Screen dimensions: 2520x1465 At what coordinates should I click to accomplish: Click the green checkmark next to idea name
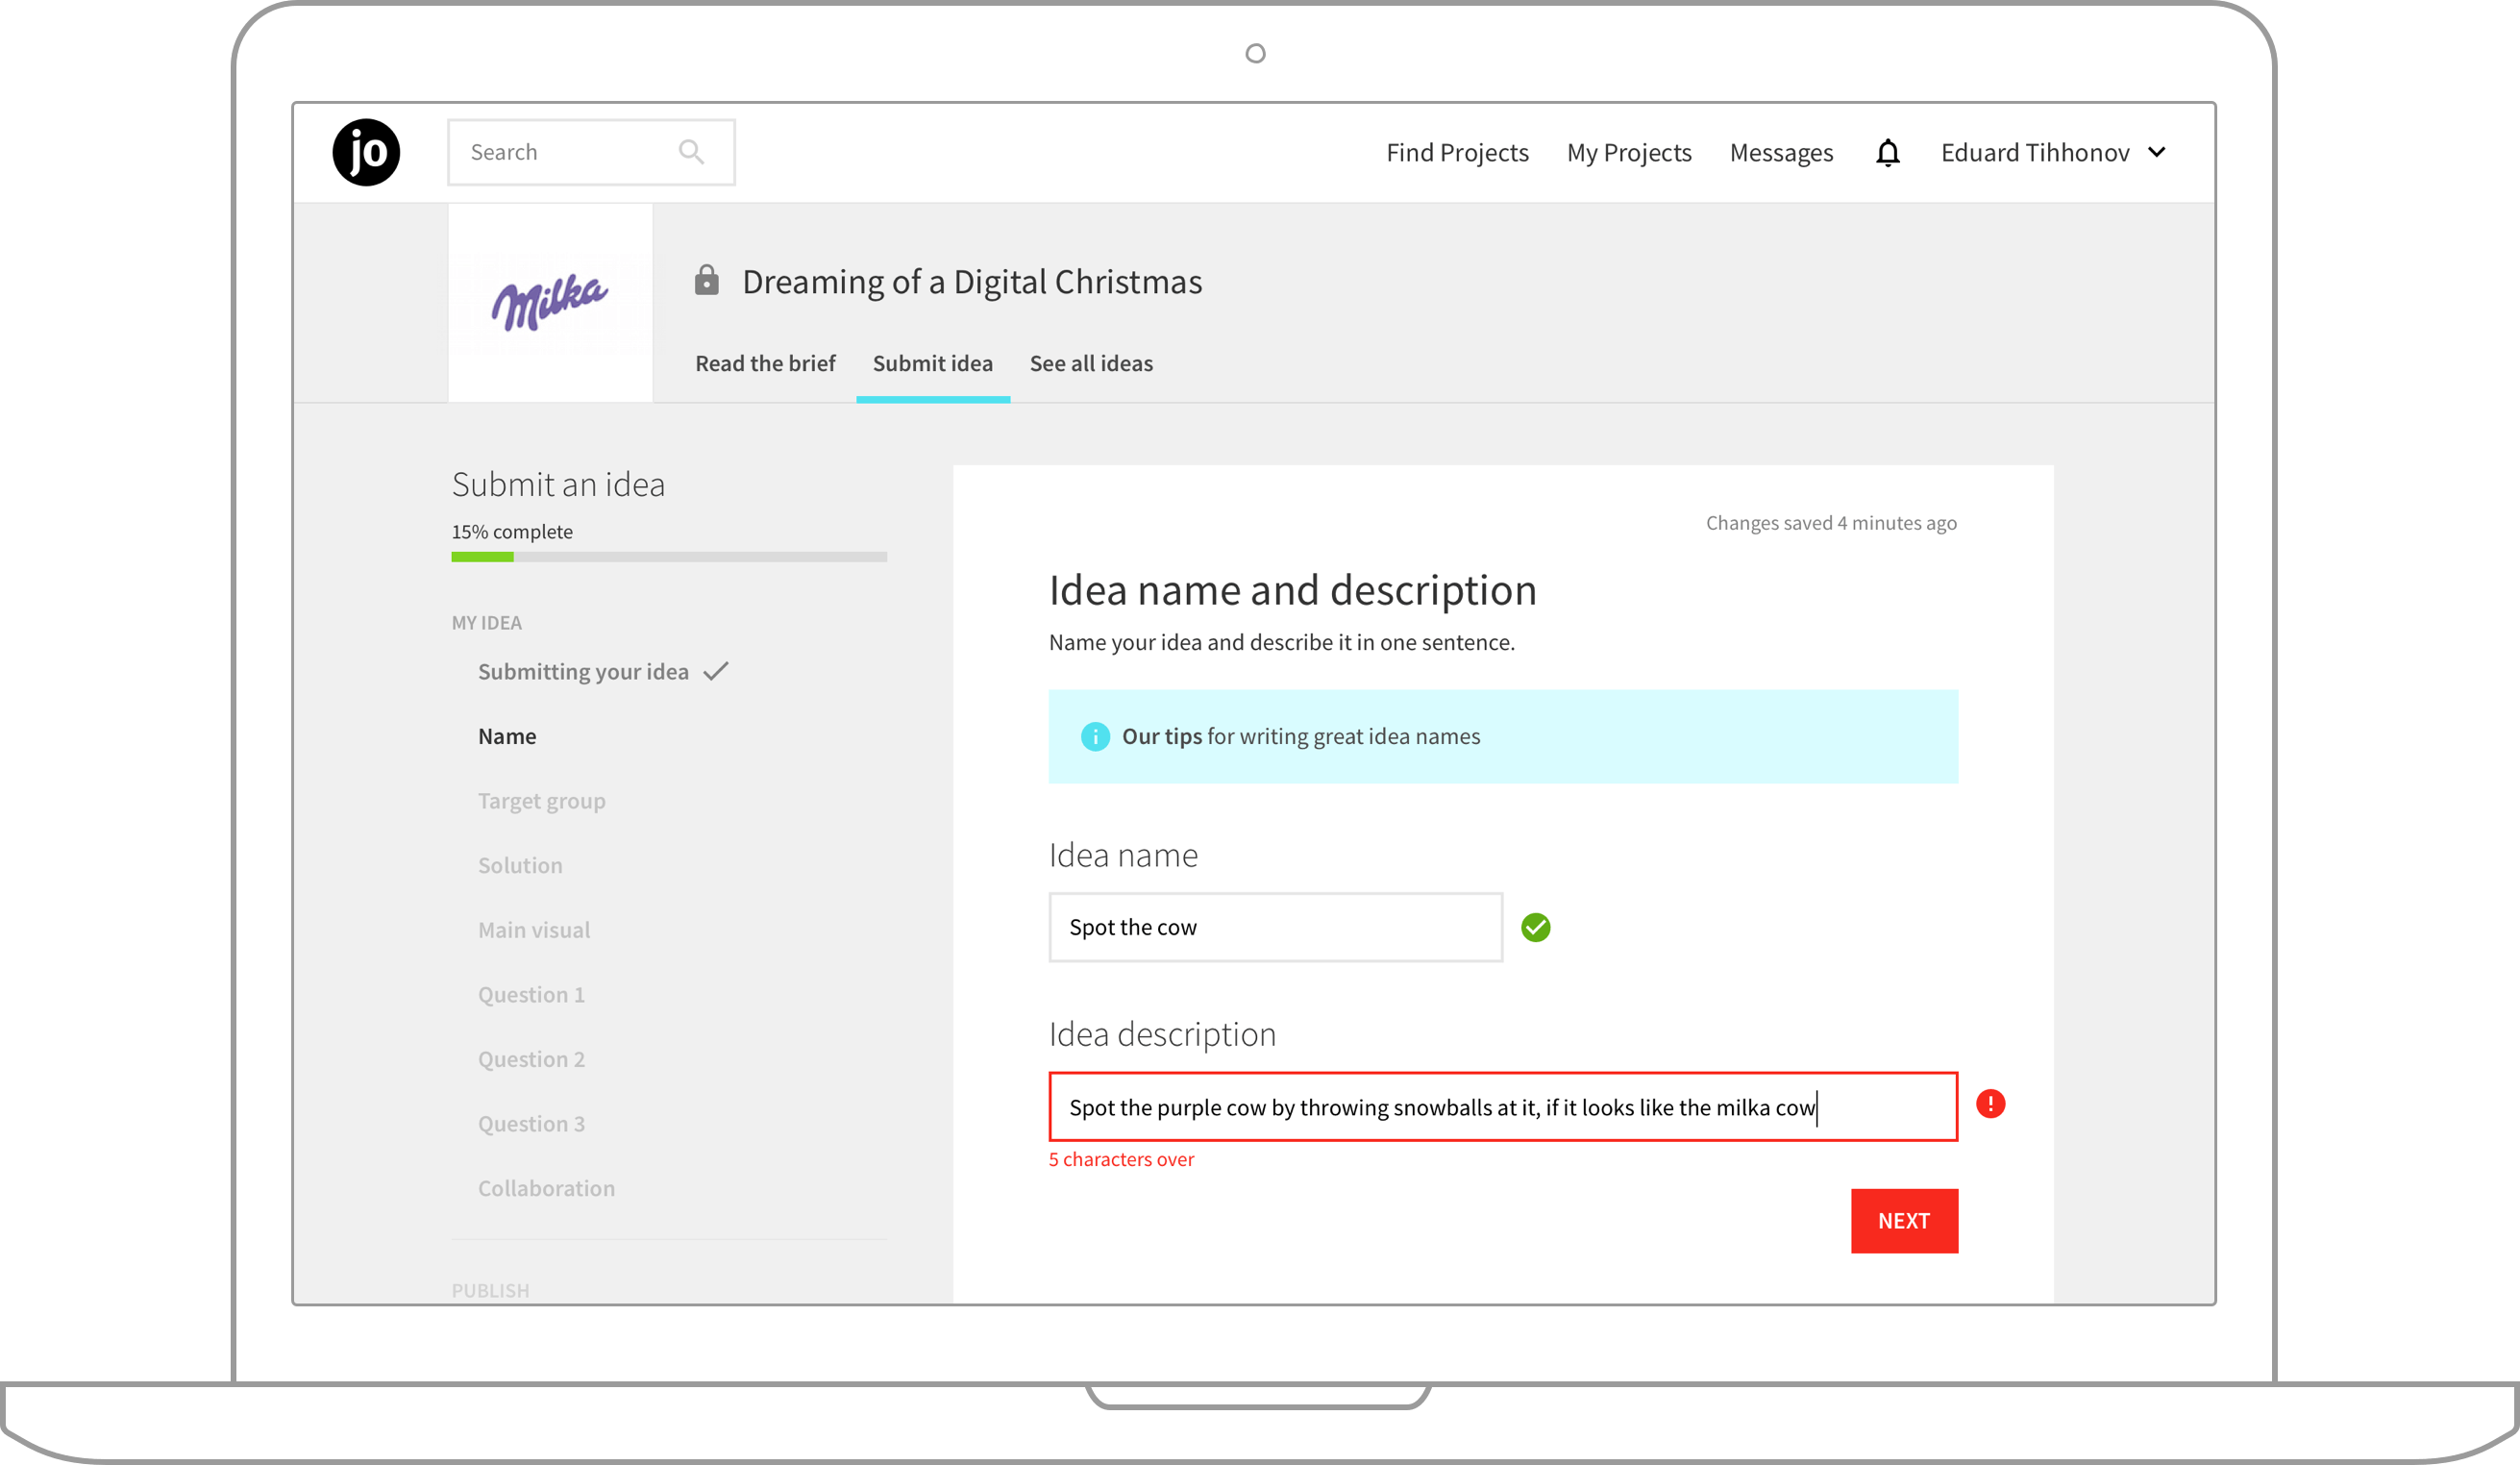tap(1535, 928)
